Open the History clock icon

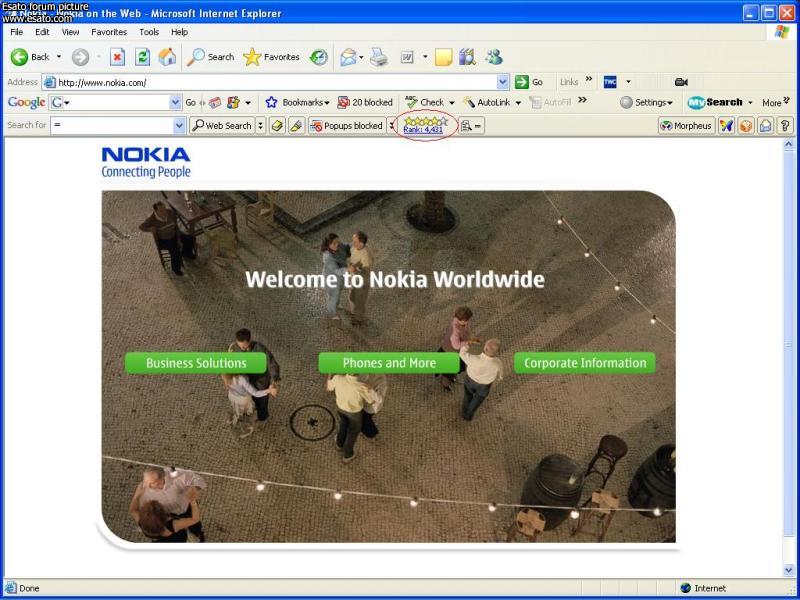319,57
